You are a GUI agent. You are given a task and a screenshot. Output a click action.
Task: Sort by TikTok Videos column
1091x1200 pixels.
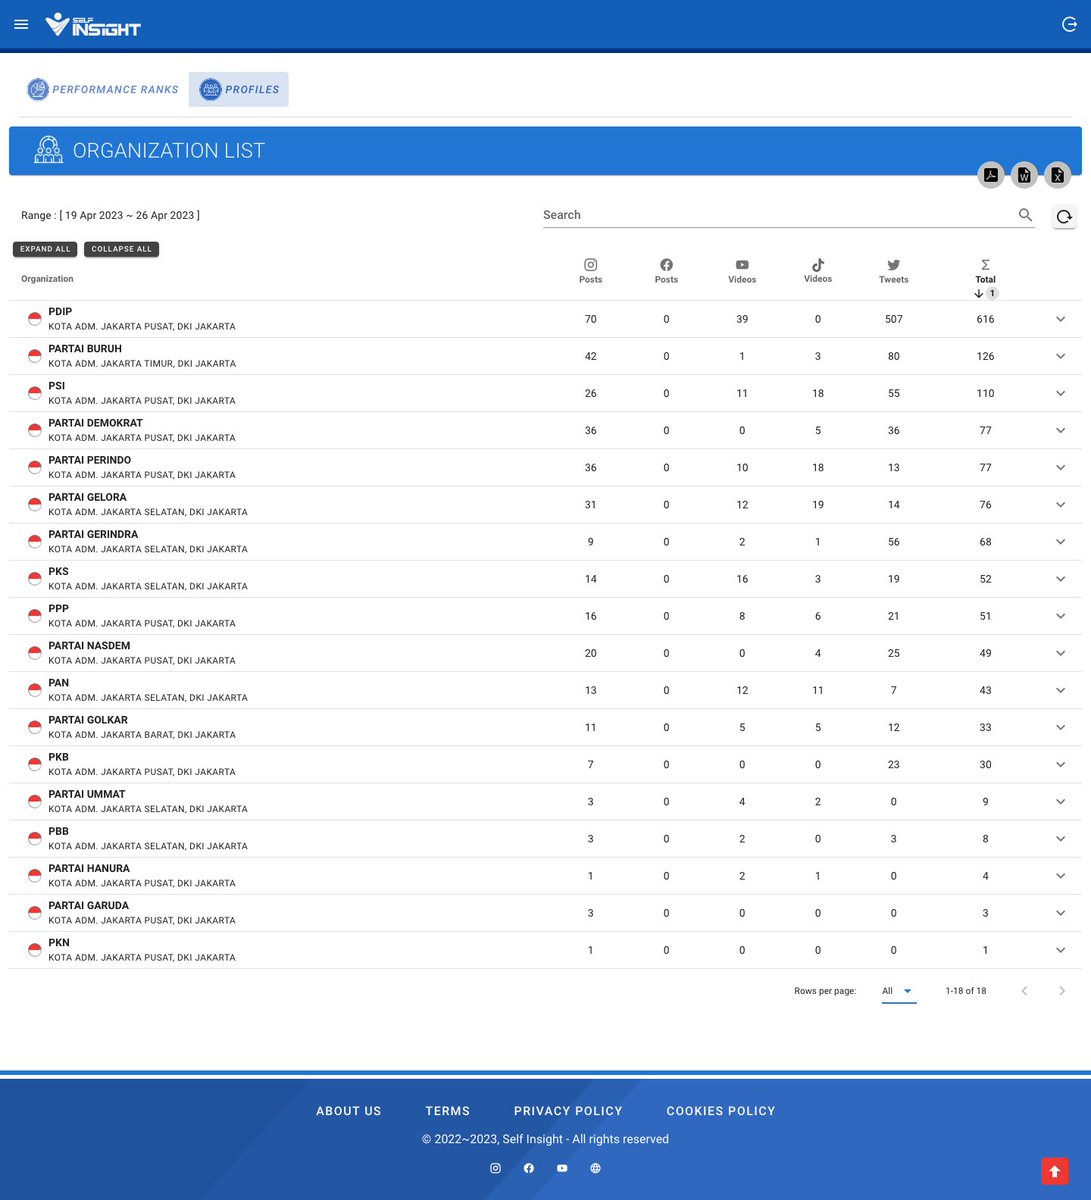(x=818, y=271)
